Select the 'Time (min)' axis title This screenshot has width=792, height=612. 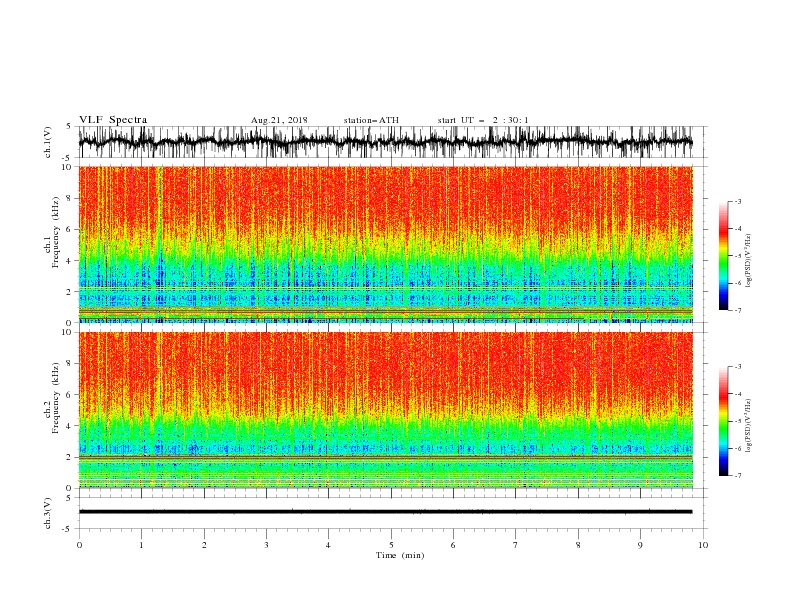400,555
